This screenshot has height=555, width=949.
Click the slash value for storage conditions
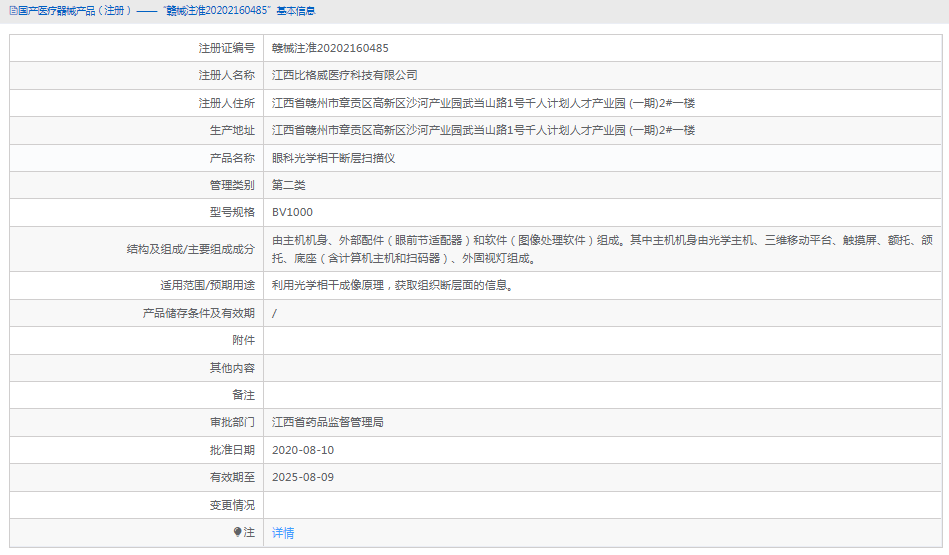coord(274,313)
